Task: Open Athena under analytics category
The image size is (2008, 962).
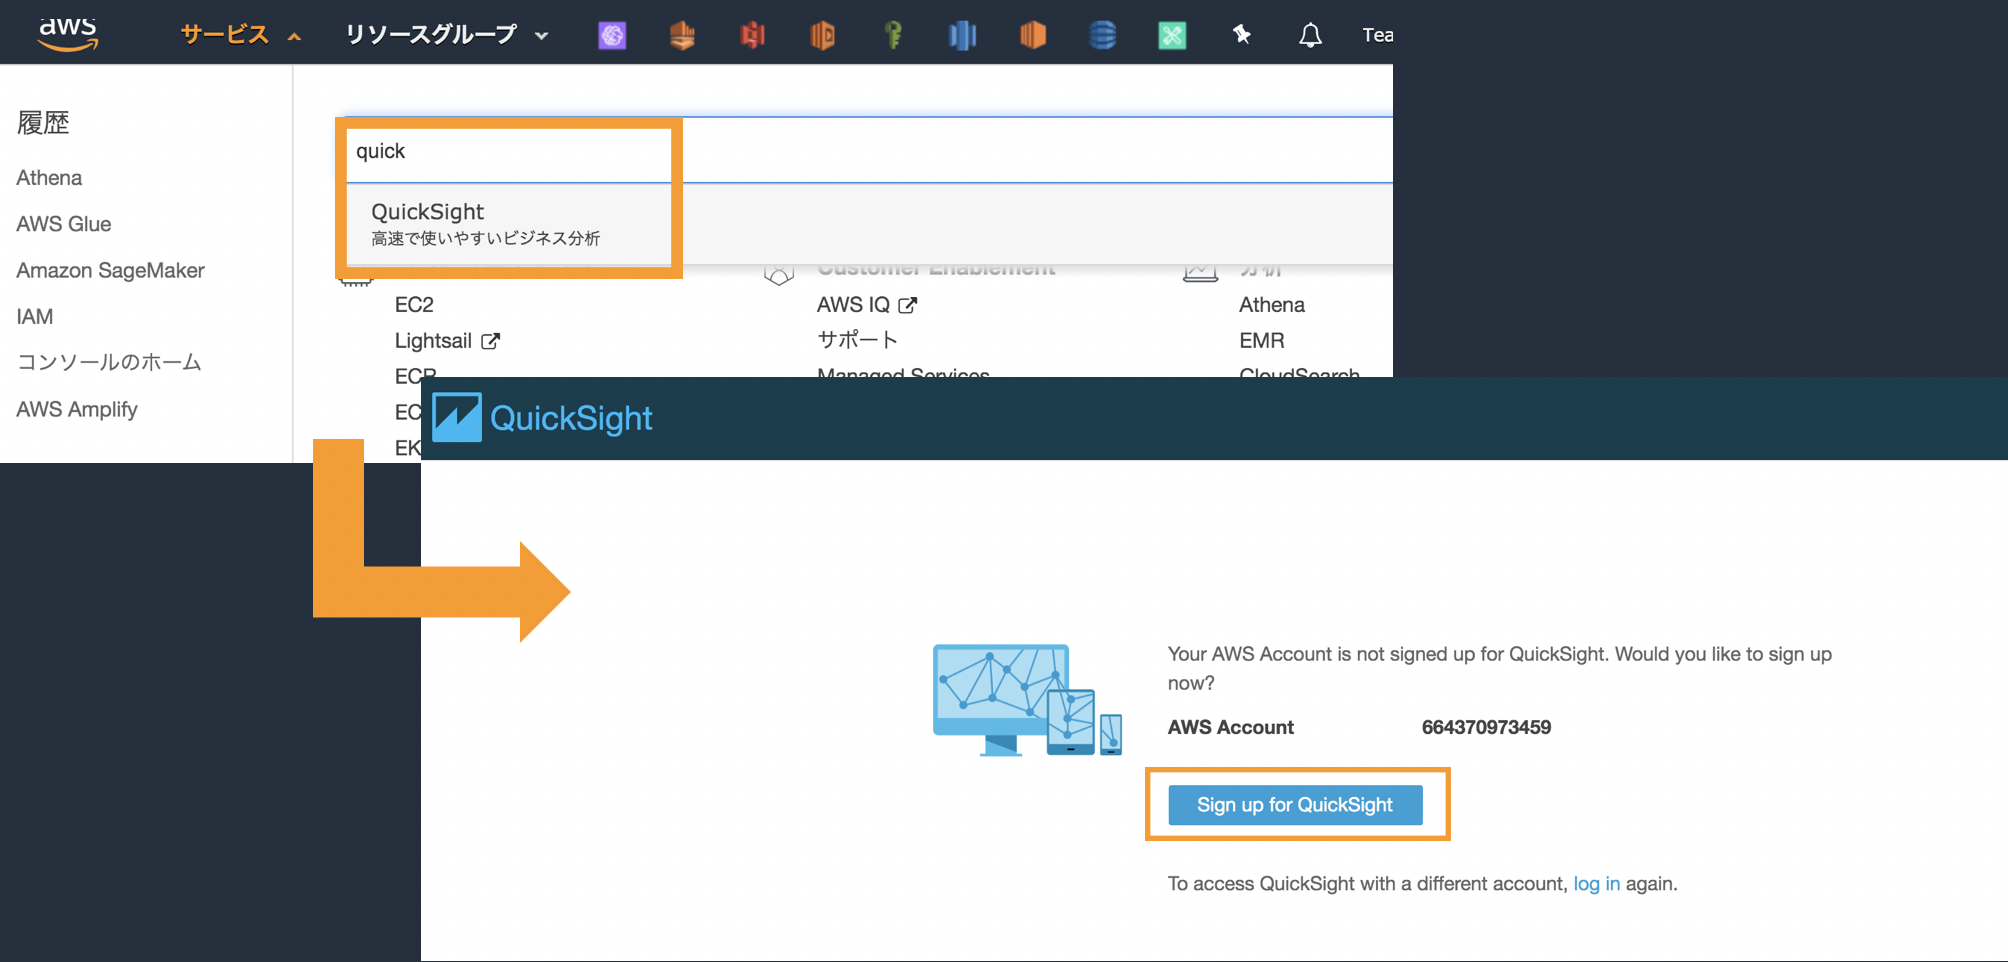Action: [x=1271, y=305]
